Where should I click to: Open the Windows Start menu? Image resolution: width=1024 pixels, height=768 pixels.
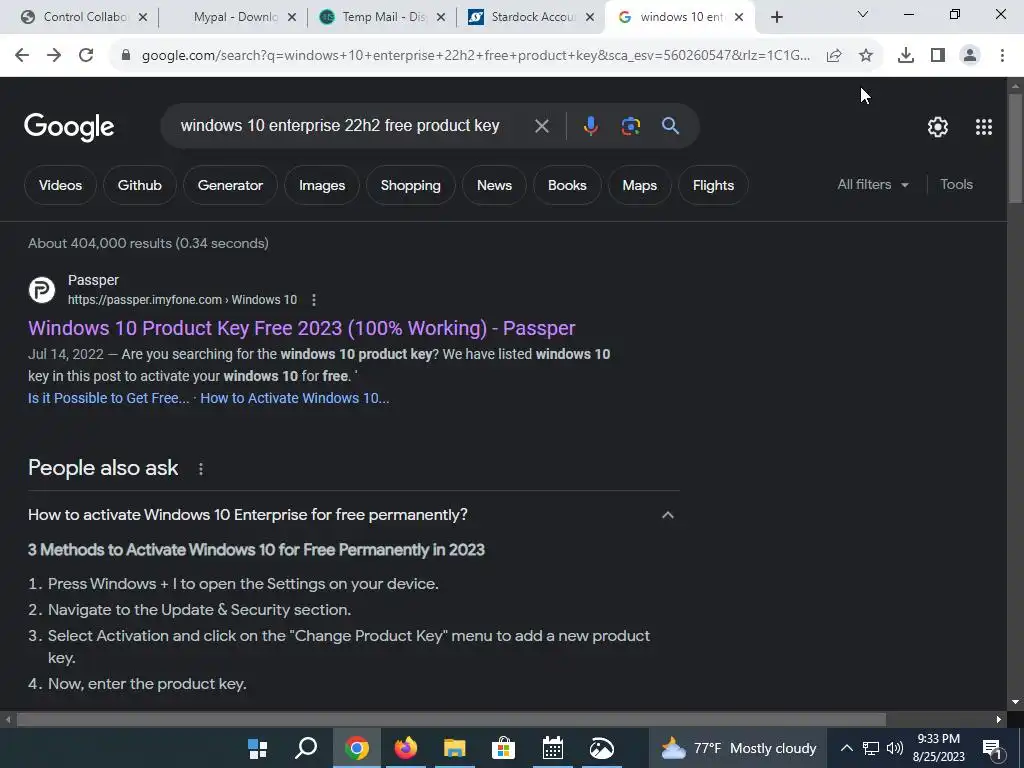[258, 748]
